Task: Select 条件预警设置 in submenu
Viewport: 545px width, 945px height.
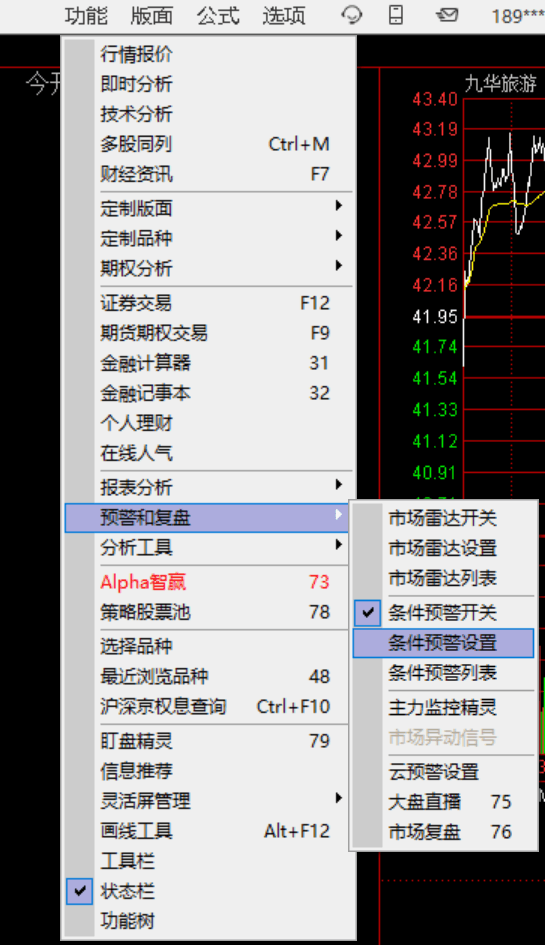Action: coord(443,643)
